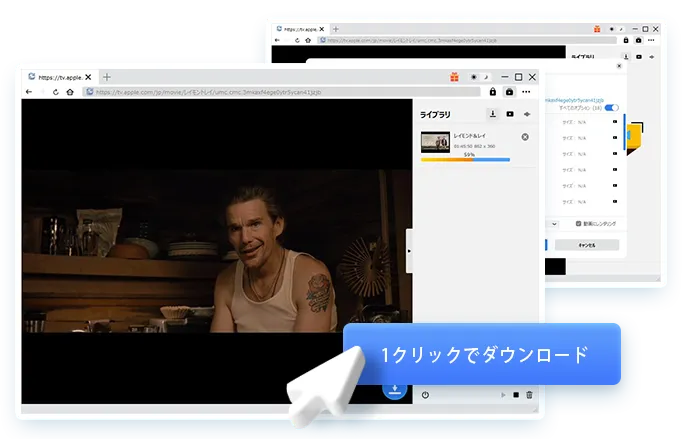The image size is (686, 439).
Task: Close the tab in back window
Action: 322,29
